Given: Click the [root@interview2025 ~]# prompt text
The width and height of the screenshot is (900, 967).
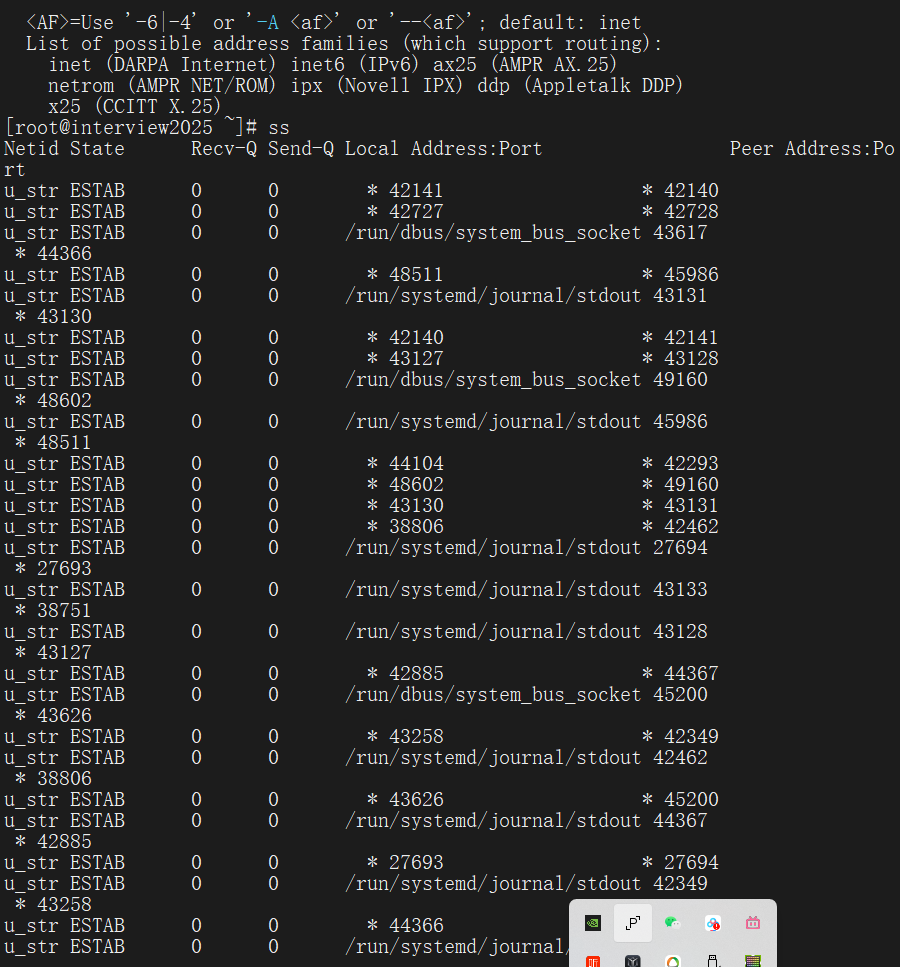Looking at the screenshot, I should click(131, 128).
